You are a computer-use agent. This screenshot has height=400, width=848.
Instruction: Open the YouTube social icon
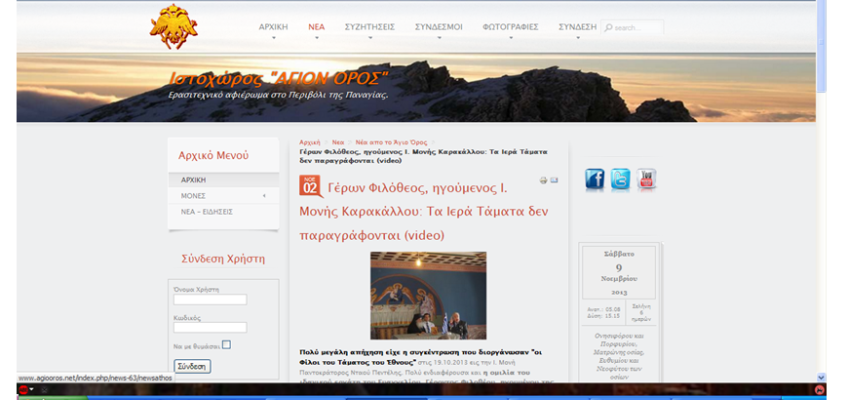(x=647, y=180)
